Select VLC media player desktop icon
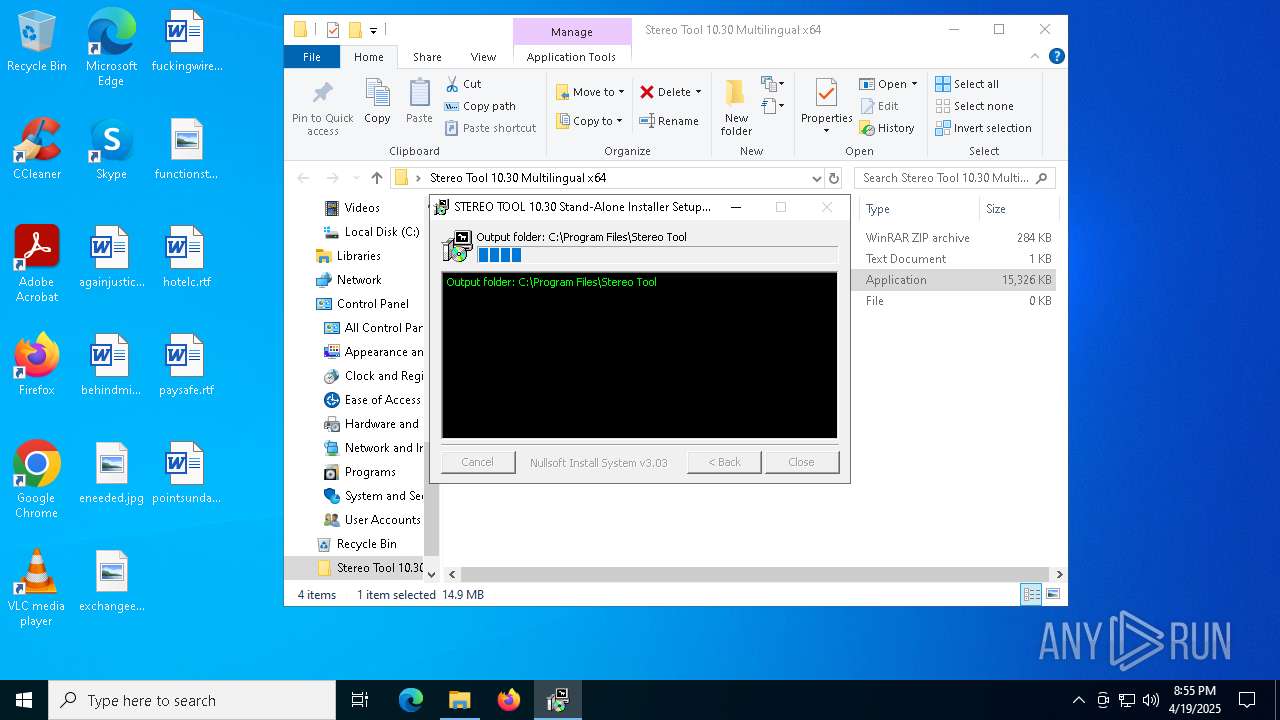Screen dimensions: 1280x720 [x=37, y=589]
